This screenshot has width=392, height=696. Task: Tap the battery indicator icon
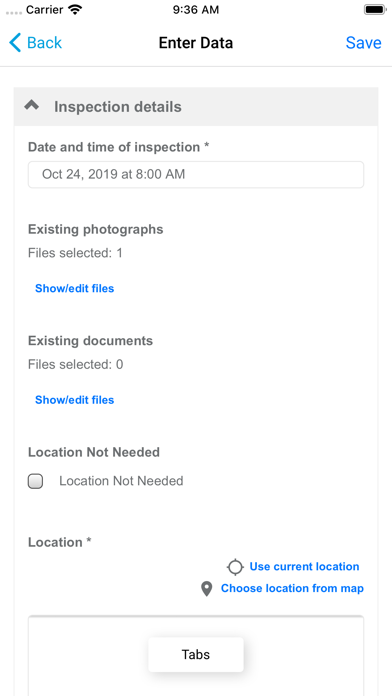(x=374, y=9)
